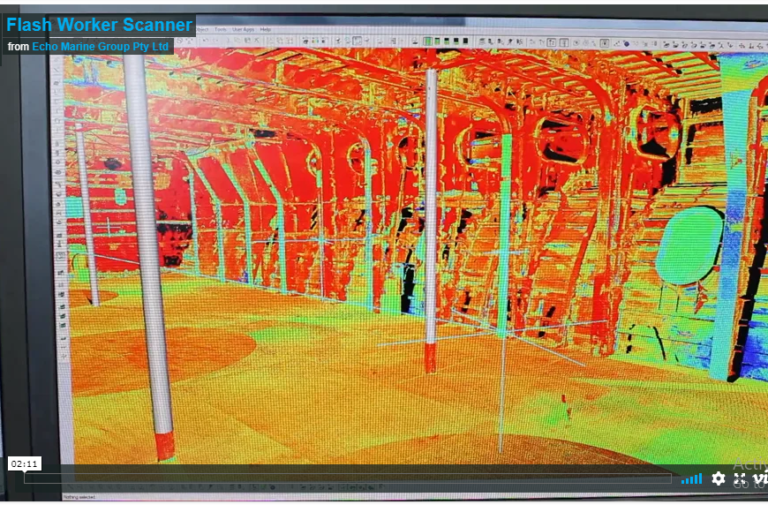Open the Flash Worker Scanner title link
The image size is (768, 512).
[99, 25]
